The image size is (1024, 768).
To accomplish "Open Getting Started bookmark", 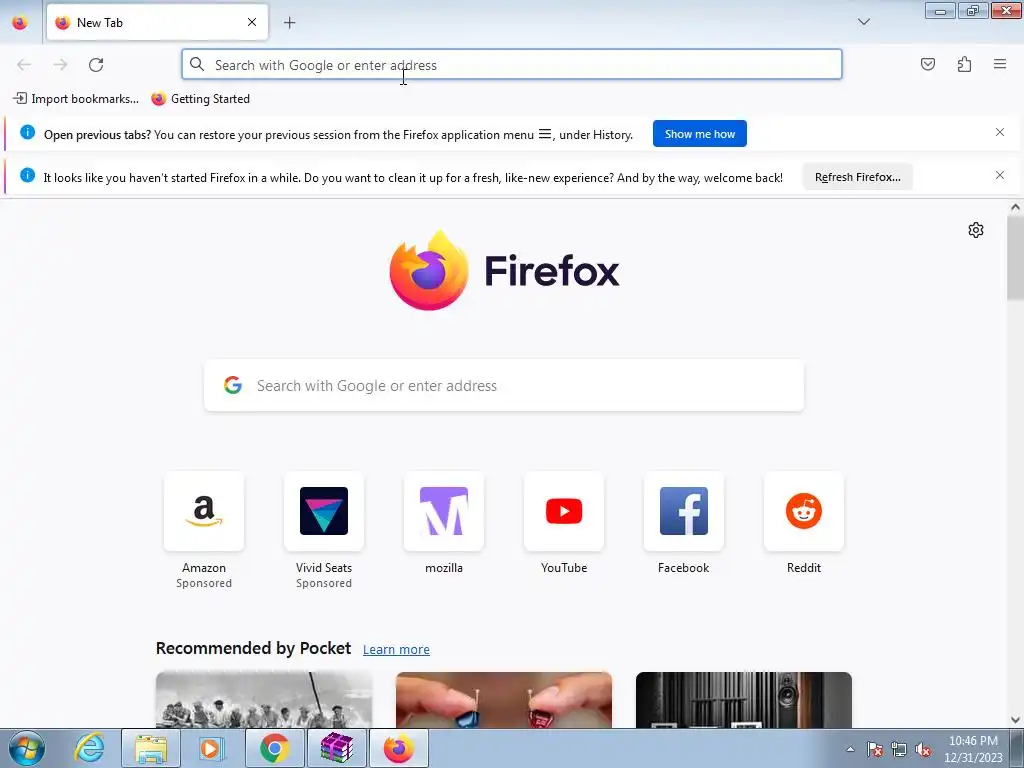I will pyautogui.click(x=200, y=99).
